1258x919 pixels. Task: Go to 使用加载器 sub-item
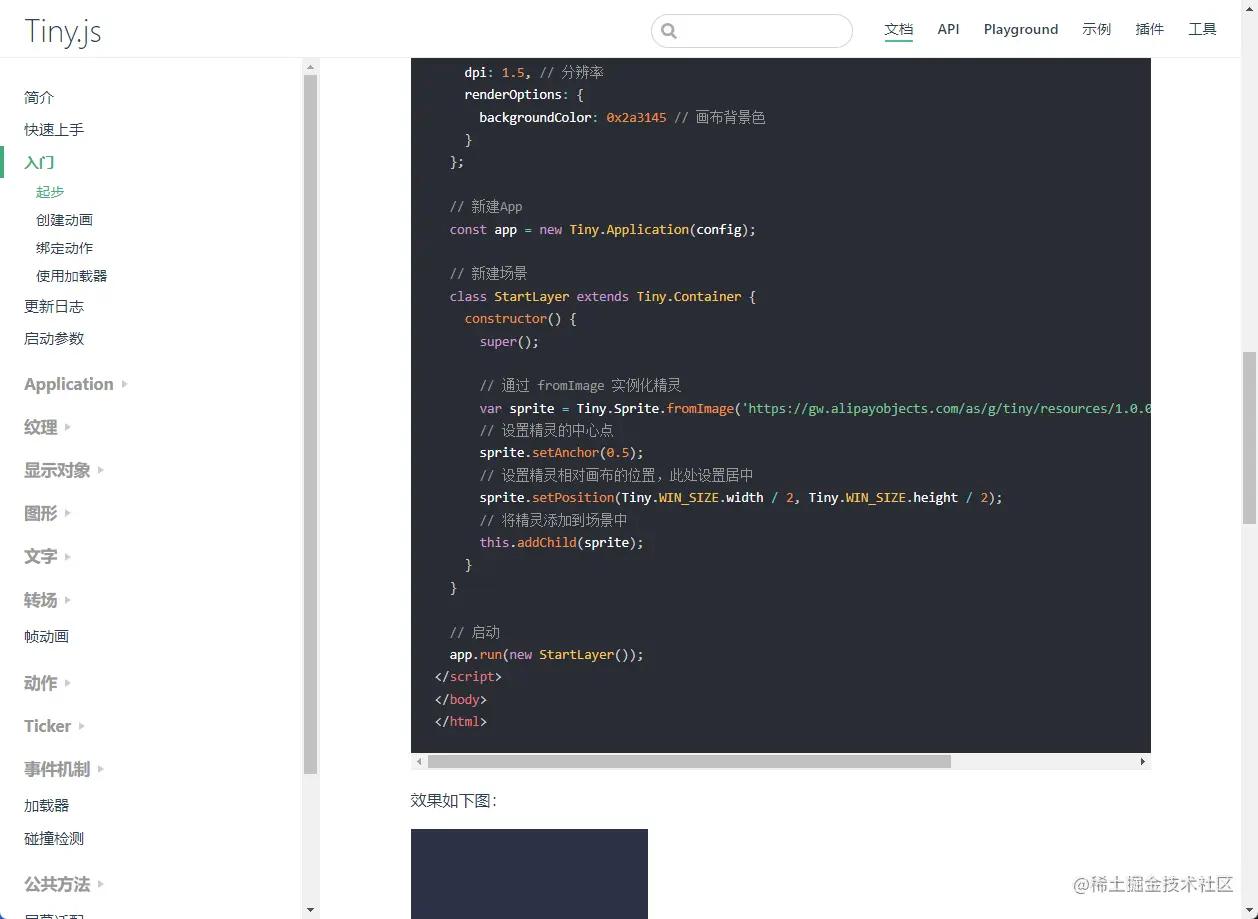pyautogui.click(x=71, y=275)
